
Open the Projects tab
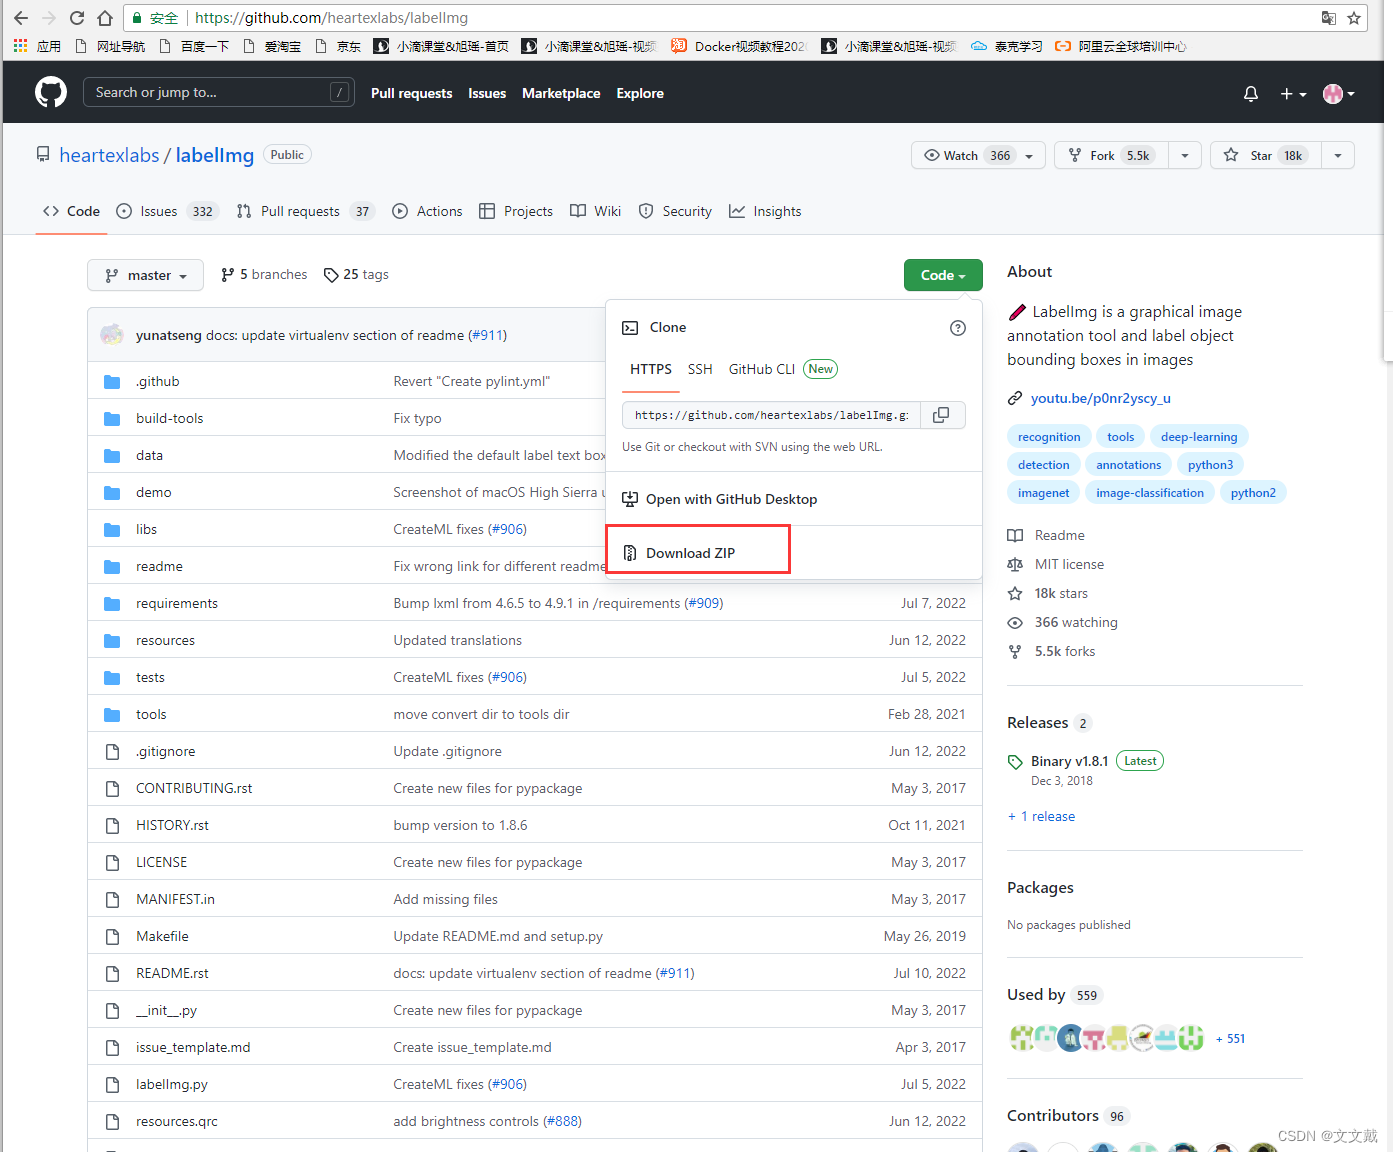tap(516, 211)
